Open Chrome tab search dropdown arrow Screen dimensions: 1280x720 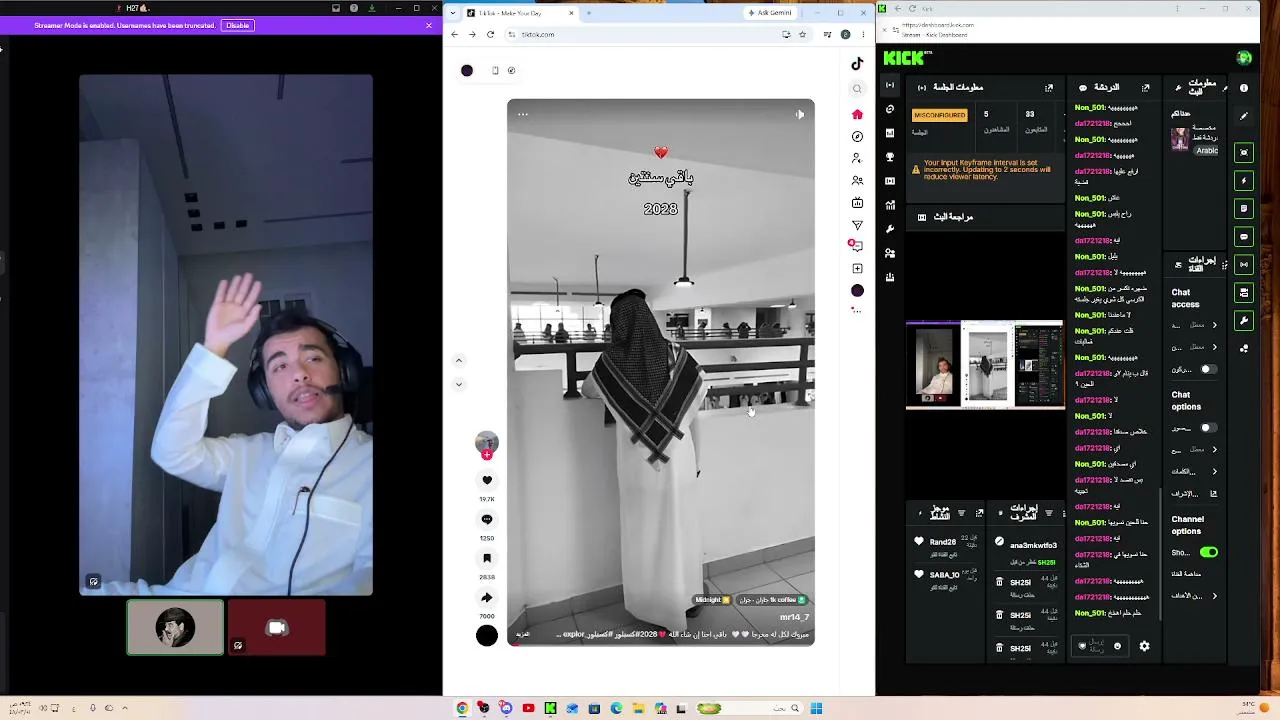click(453, 13)
